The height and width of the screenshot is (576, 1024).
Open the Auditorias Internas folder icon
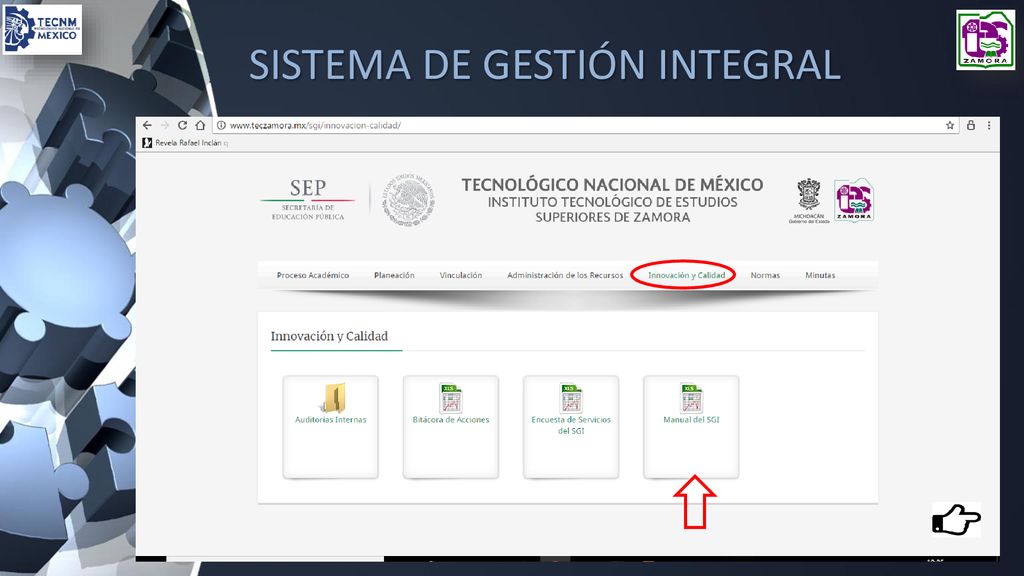pyautogui.click(x=334, y=398)
